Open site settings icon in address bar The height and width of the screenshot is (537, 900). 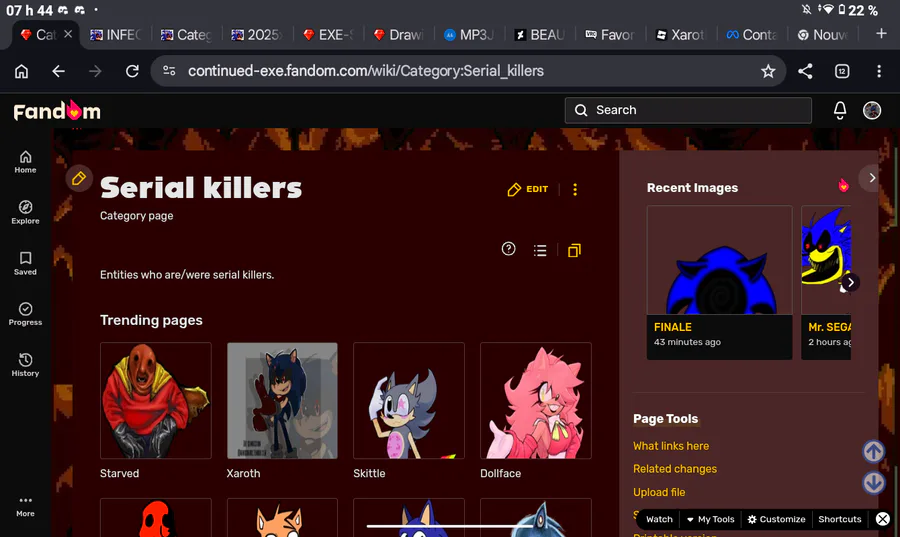pos(169,71)
